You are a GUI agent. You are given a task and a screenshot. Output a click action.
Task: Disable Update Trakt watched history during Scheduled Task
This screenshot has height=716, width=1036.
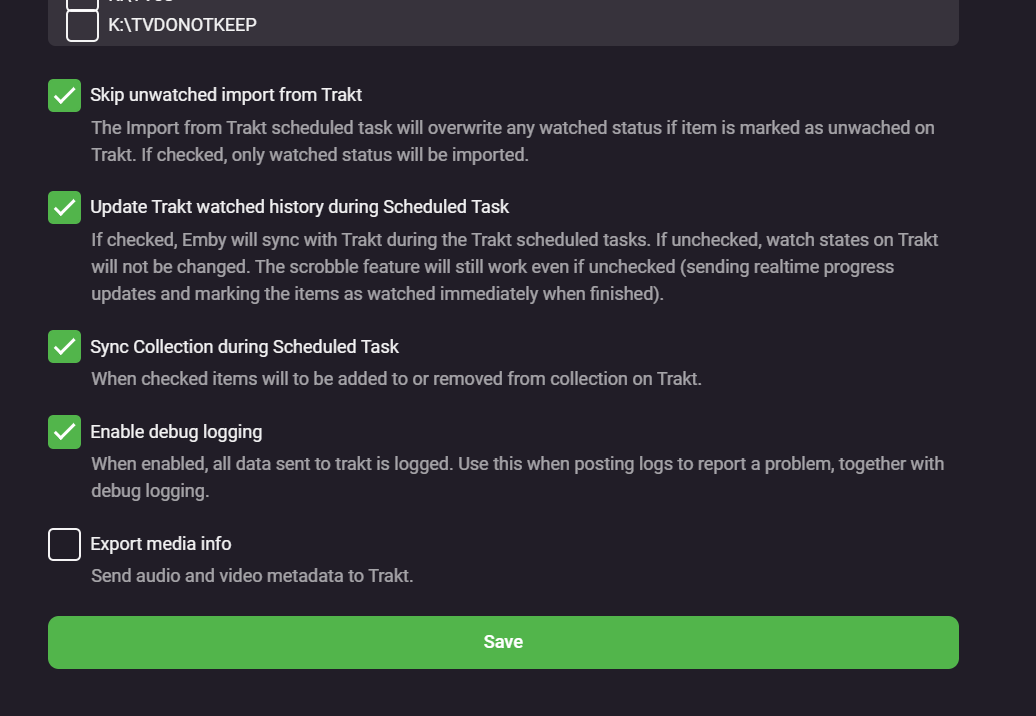pos(64,207)
